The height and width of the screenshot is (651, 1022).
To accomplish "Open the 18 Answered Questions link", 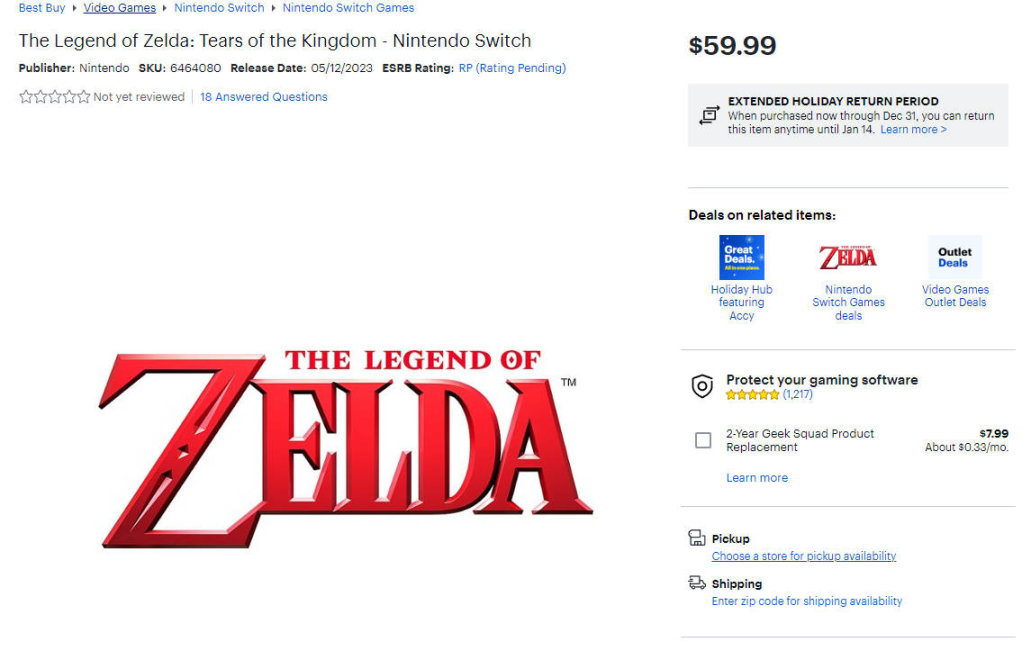I will [264, 97].
